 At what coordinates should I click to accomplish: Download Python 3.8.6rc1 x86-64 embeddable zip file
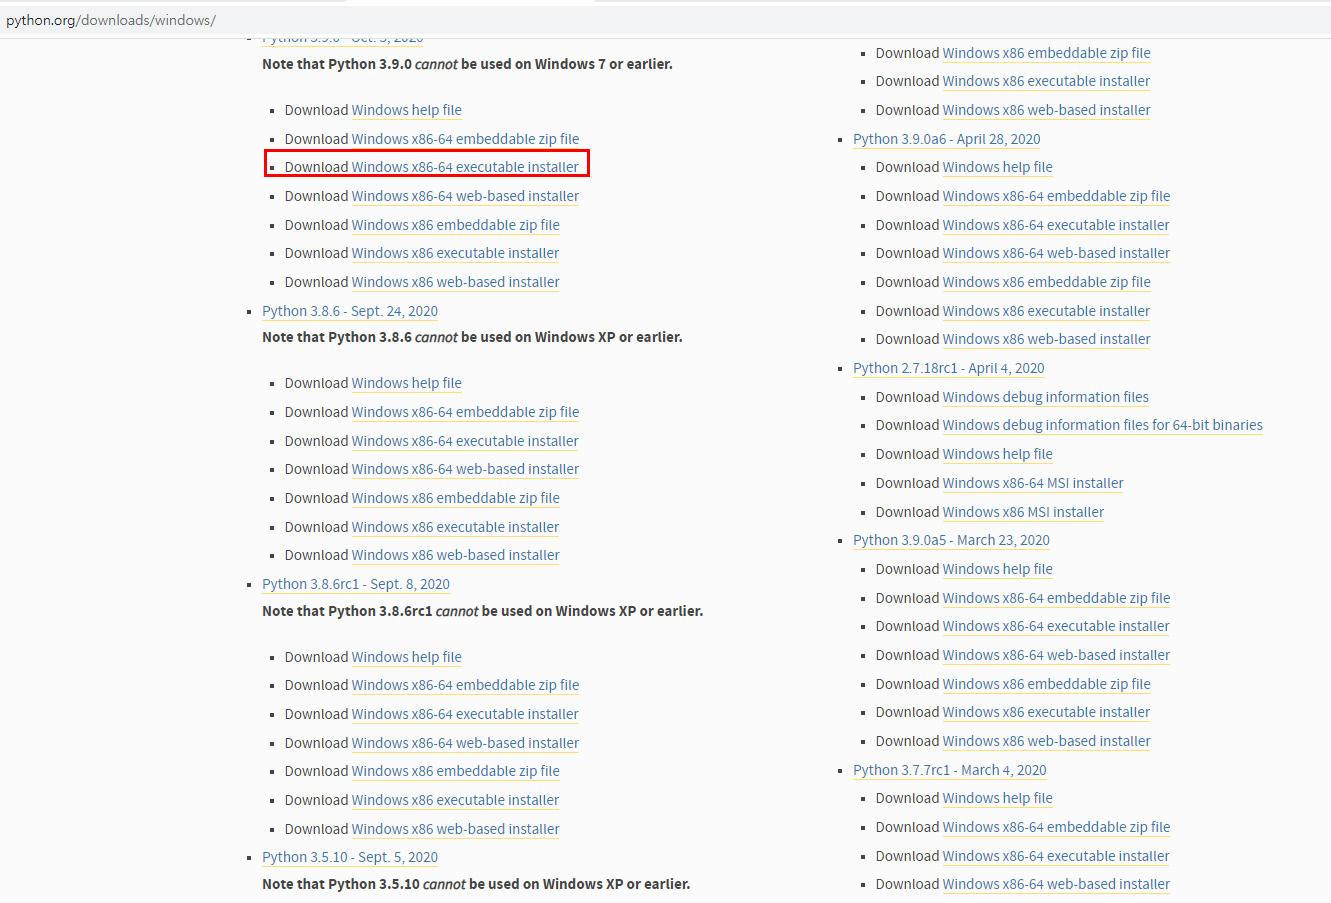point(465,685)
